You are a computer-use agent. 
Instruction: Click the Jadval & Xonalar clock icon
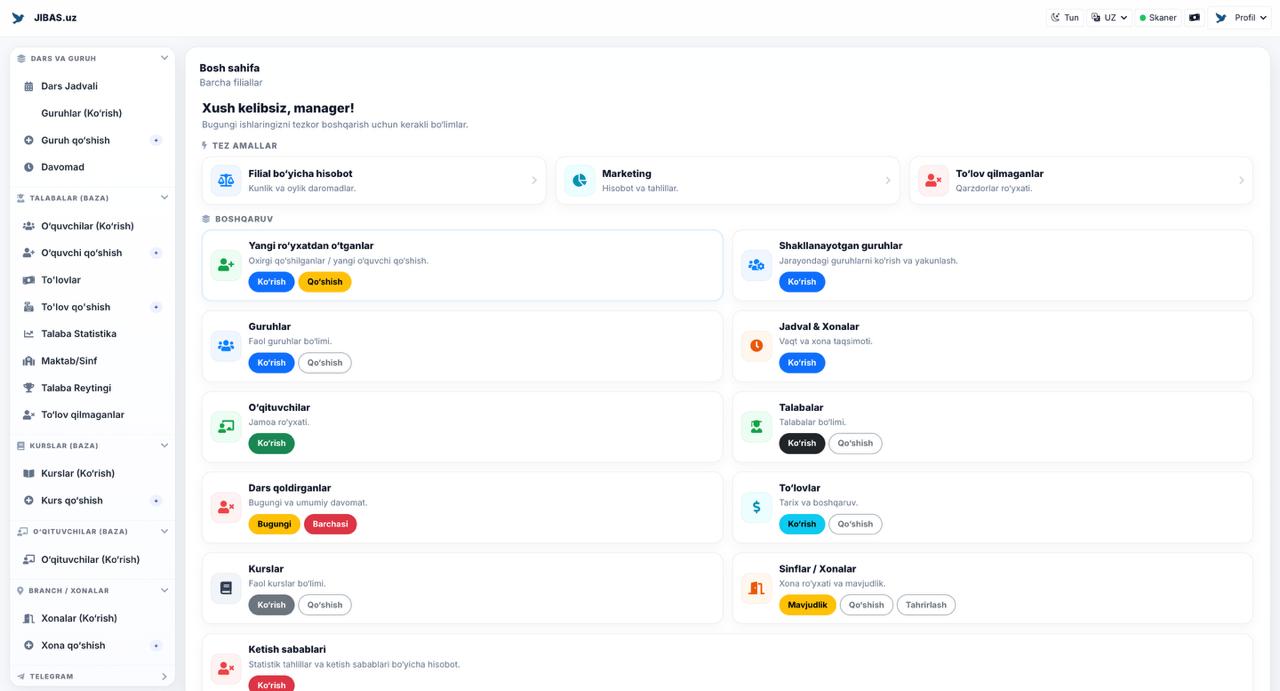click(x=756, y=346)
